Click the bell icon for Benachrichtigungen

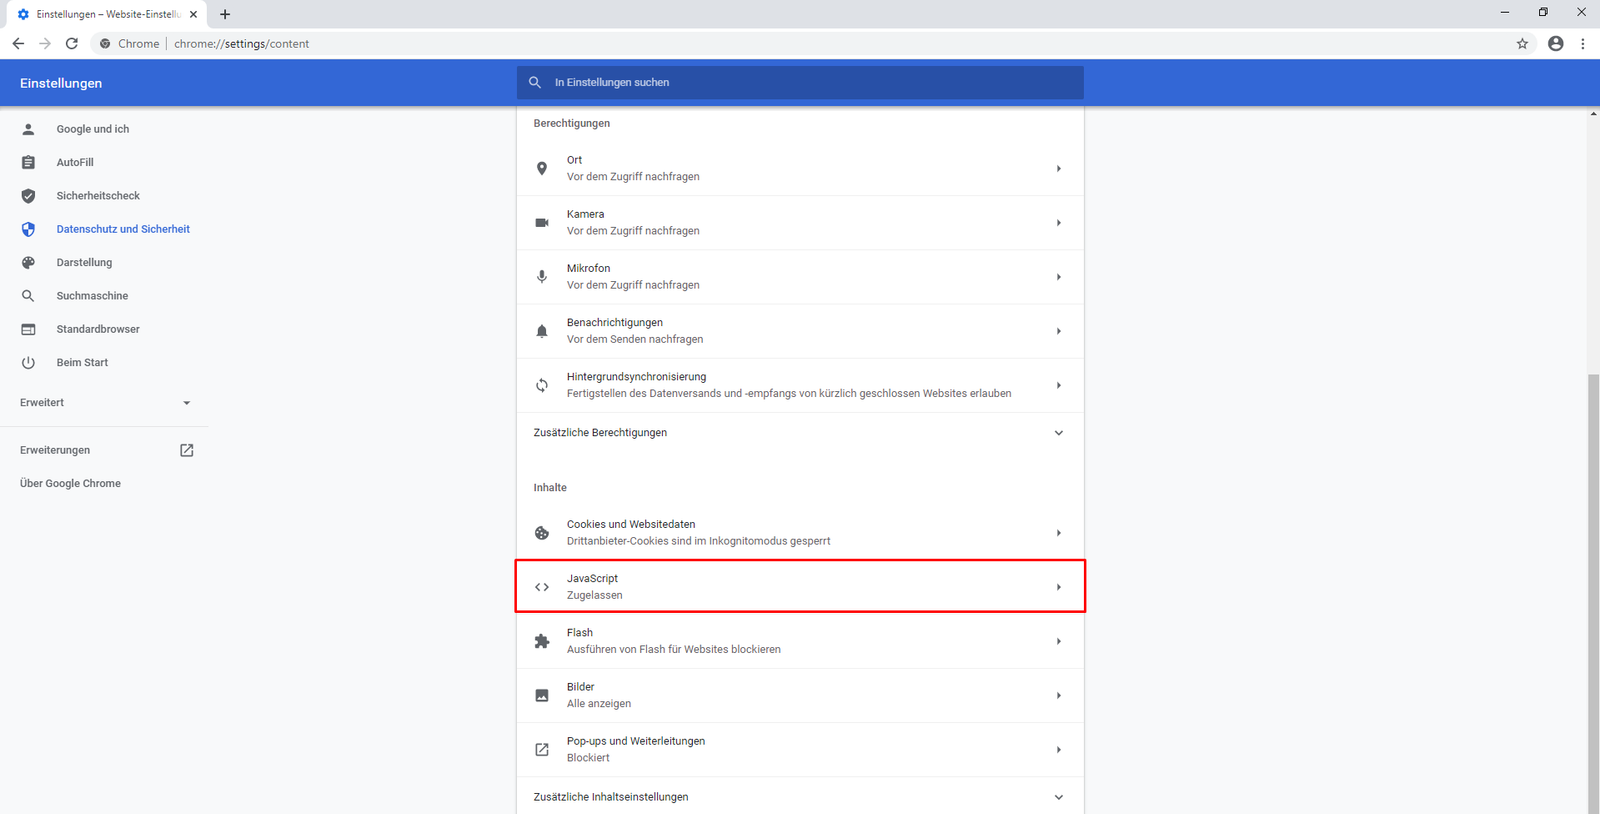[541, 331]
